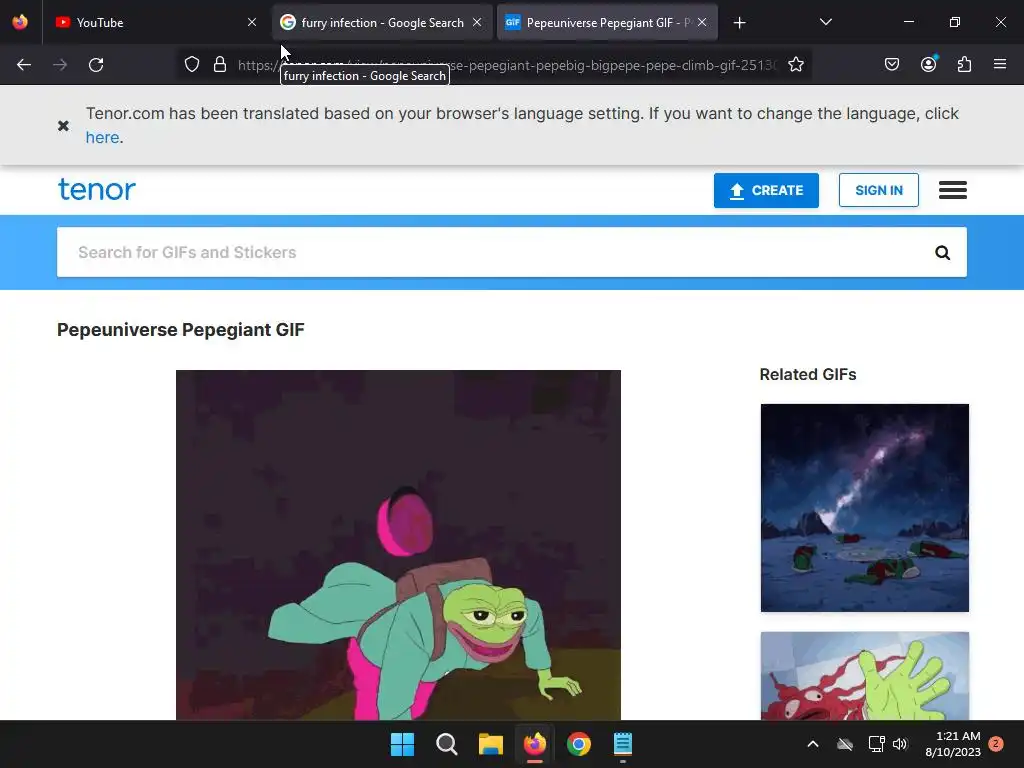
Task: Open the clock and date panel
Action: (x=953, y=744)
